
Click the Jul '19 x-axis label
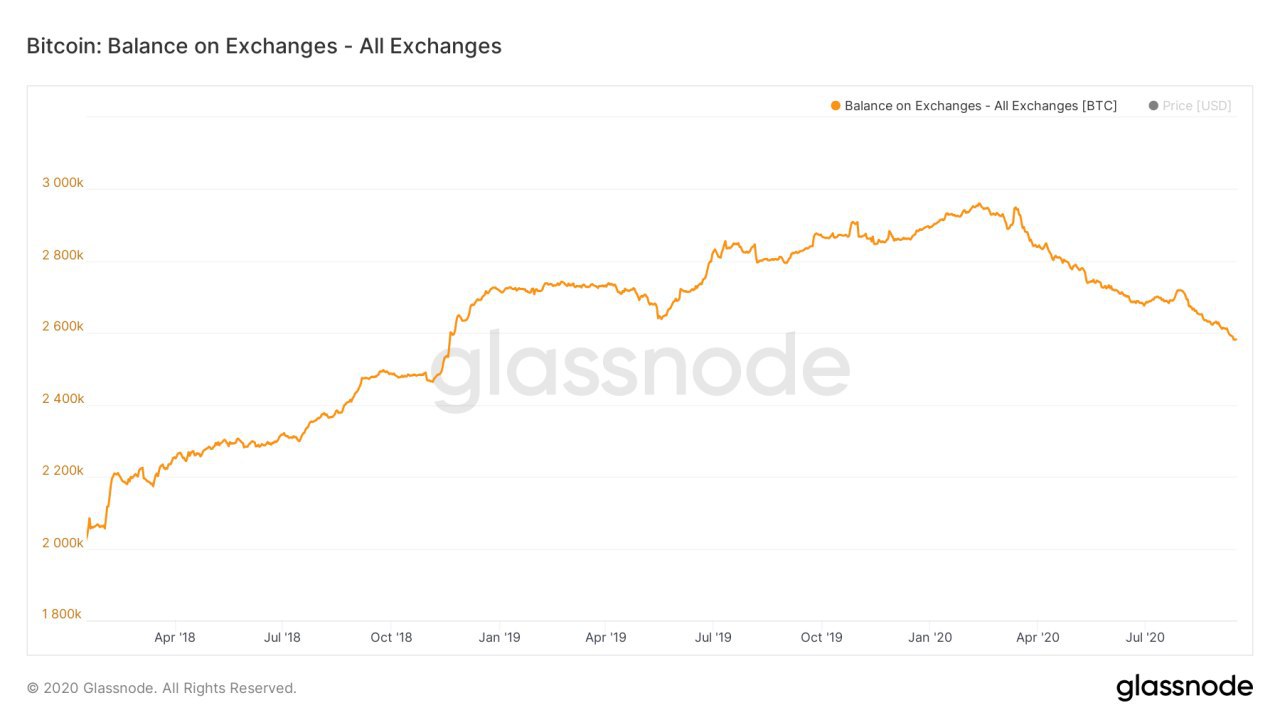pos(713,637)
